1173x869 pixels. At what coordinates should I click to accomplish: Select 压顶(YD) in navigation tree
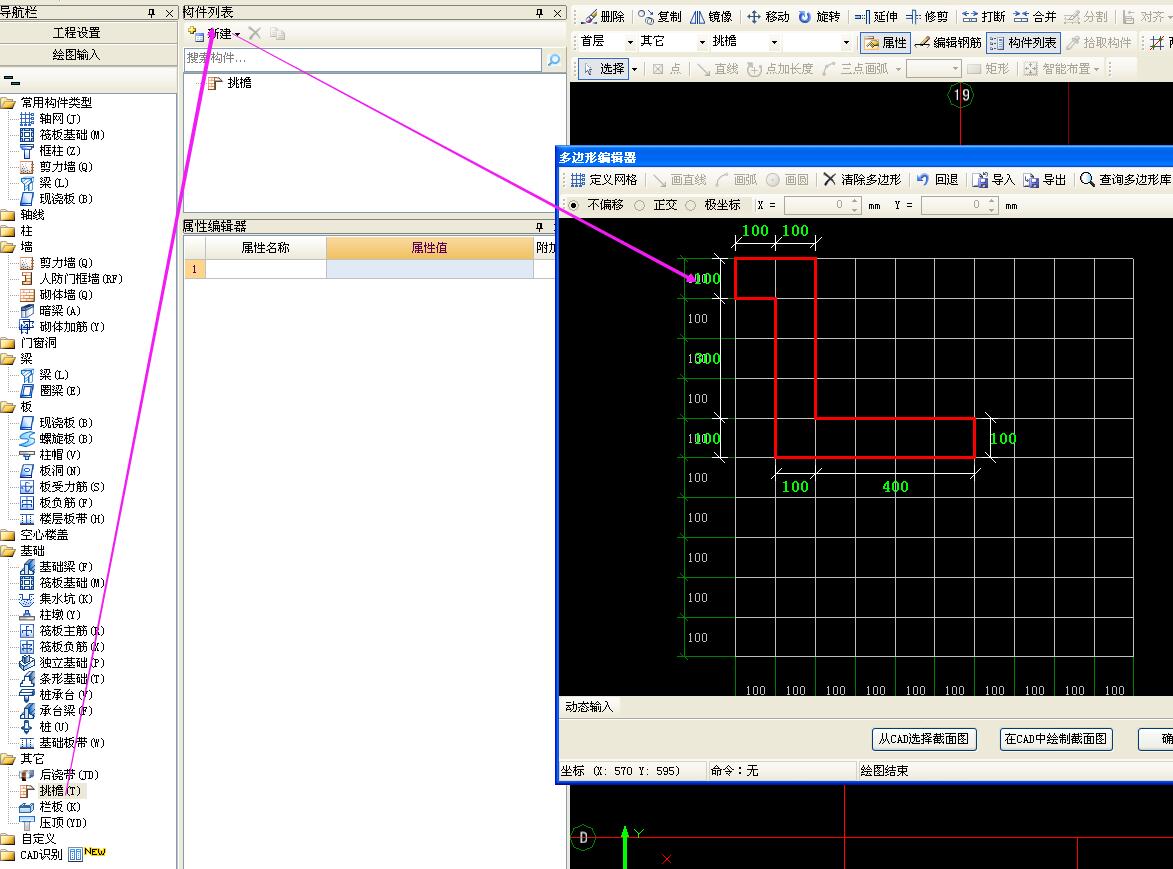[x=53, y=823]
